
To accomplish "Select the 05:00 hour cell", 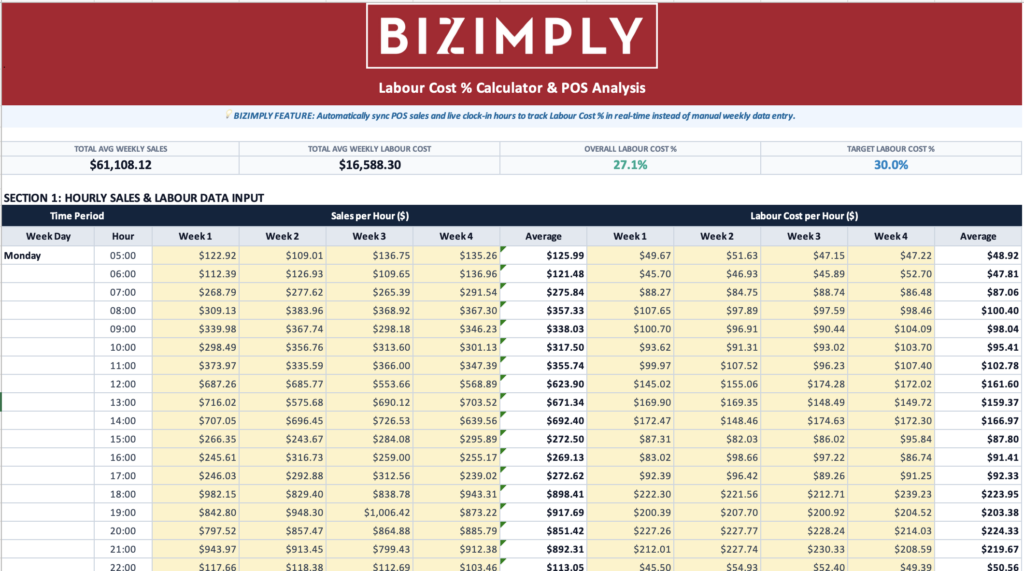I will tap(123, 255).
